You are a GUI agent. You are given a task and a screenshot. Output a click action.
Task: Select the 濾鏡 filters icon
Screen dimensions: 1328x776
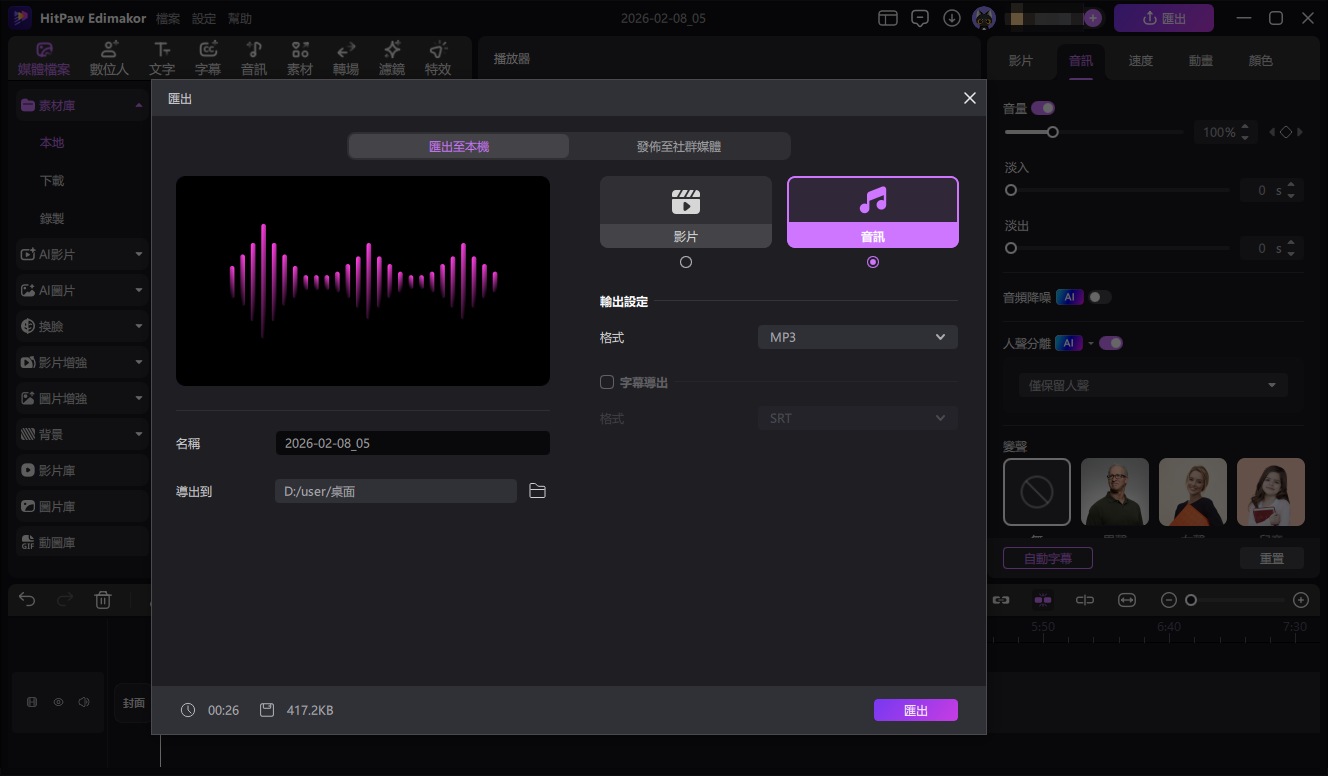point(391,57)
